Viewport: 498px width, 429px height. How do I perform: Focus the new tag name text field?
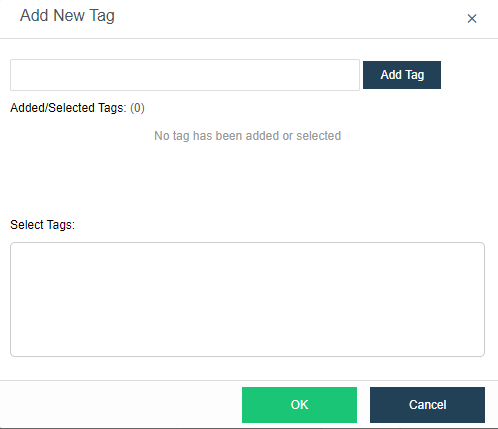tap(185, 75)
